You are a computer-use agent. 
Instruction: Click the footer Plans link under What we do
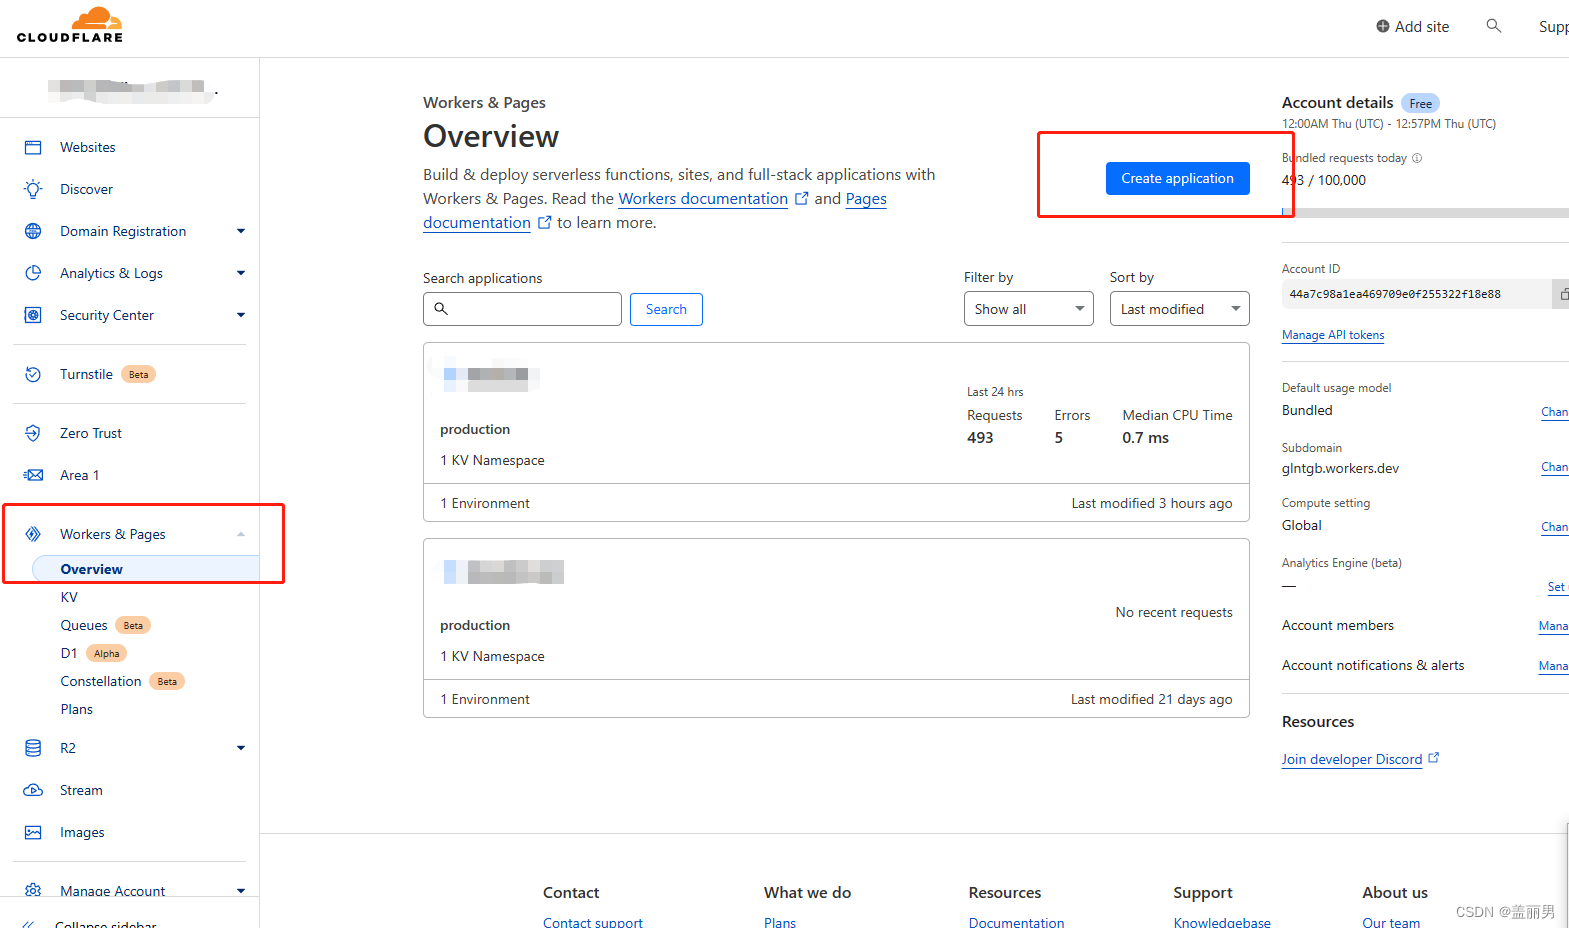click(780, 922)
